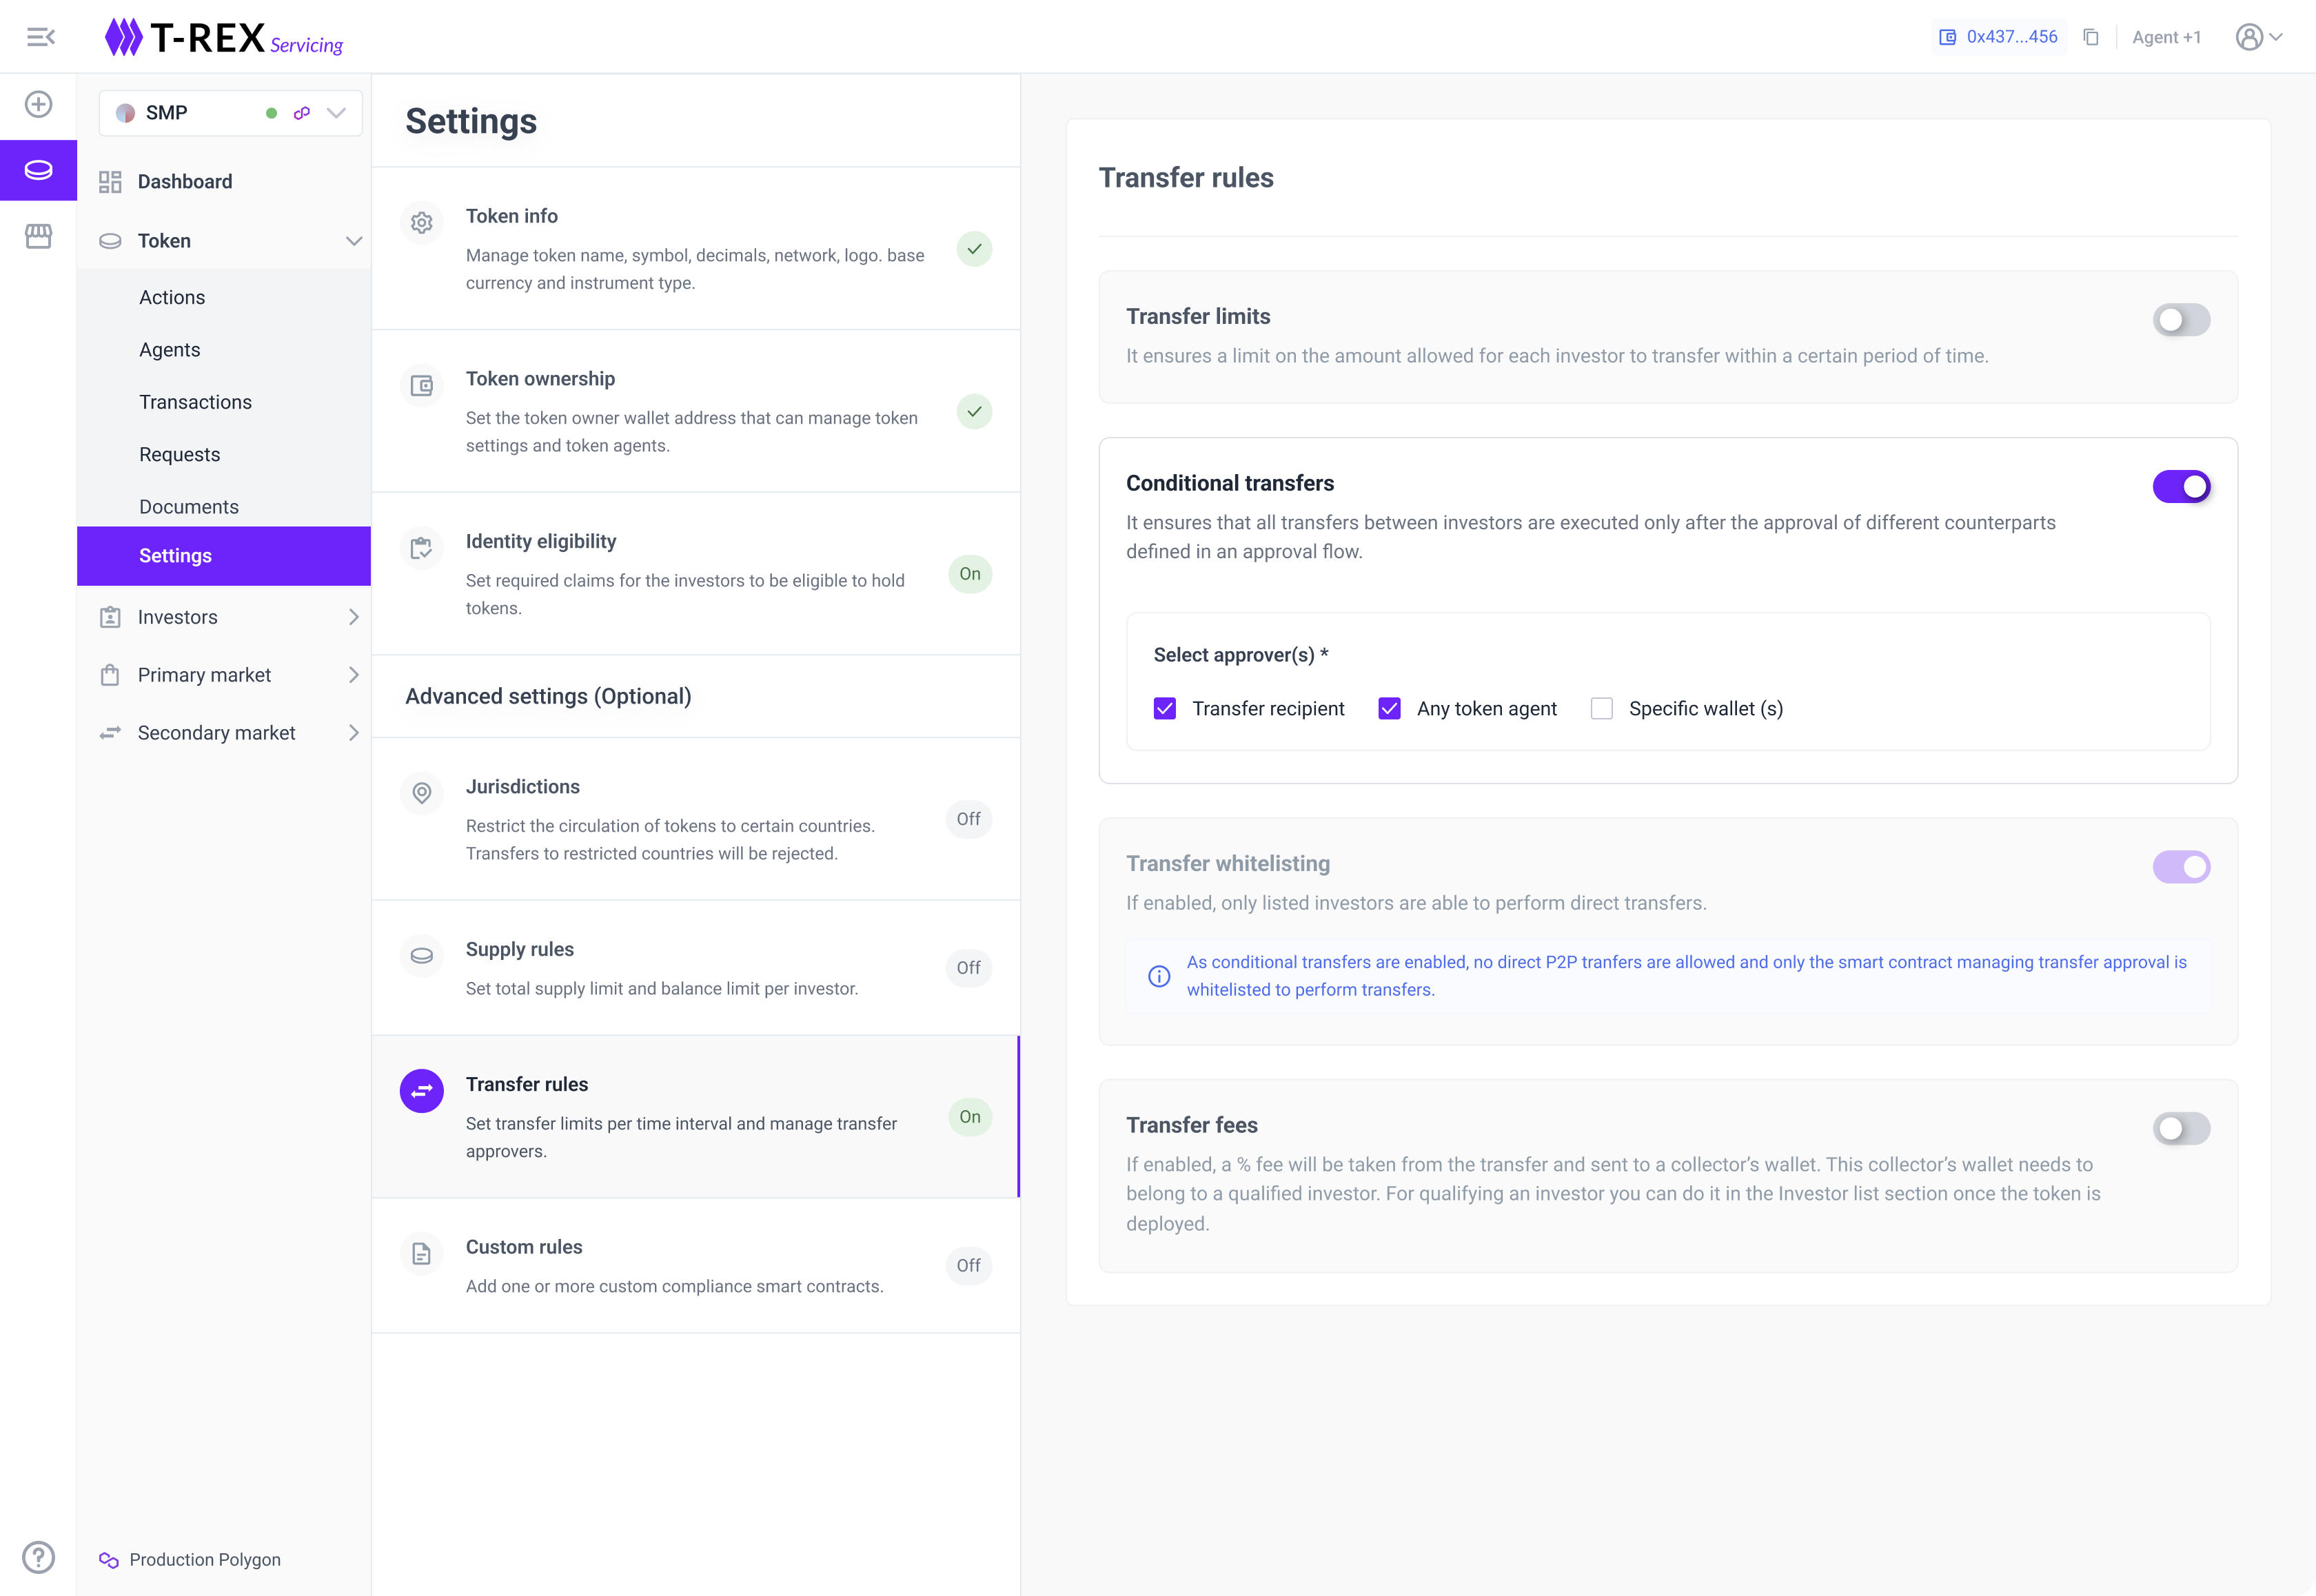Open Documents under Token
This screenshot has height=1596, width=2316.
coord(189,506)
